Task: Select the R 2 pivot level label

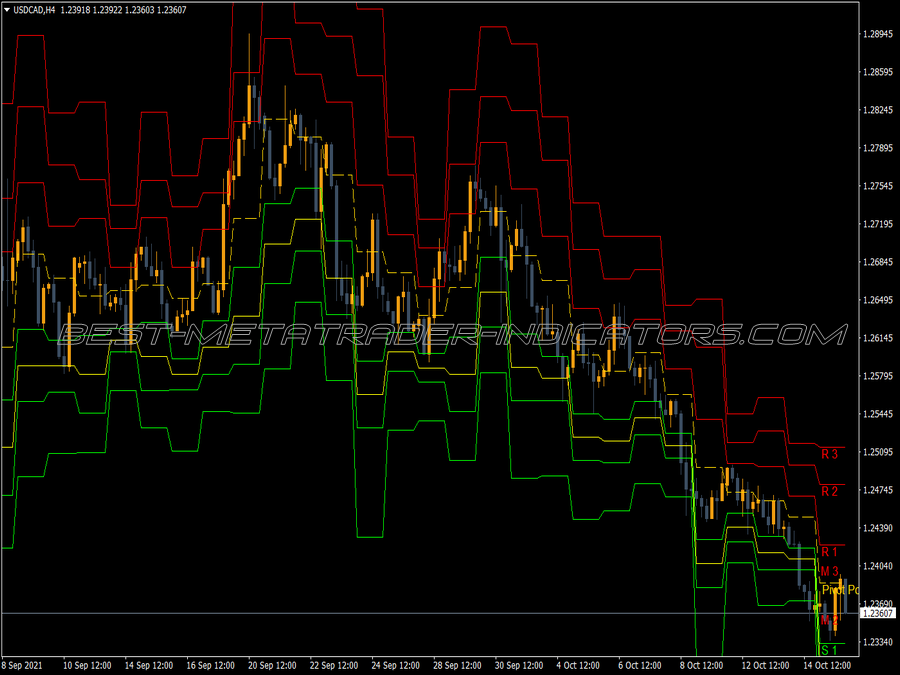Action: pos(829,491)
